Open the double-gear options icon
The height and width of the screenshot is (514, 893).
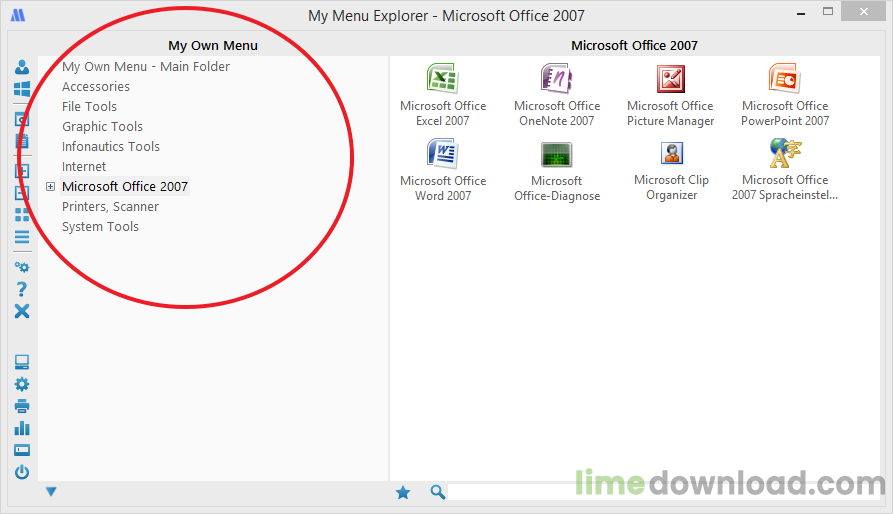point(22,267)
